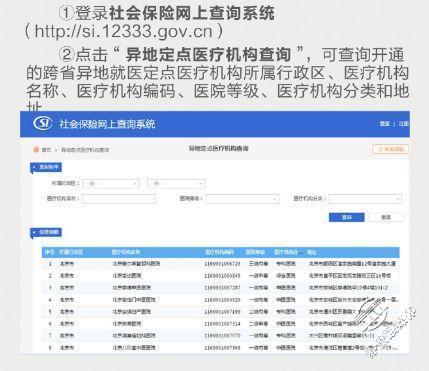Click the blue 查询 search button
The width and height of the screenshot is (429, 371).
point(347,217)
